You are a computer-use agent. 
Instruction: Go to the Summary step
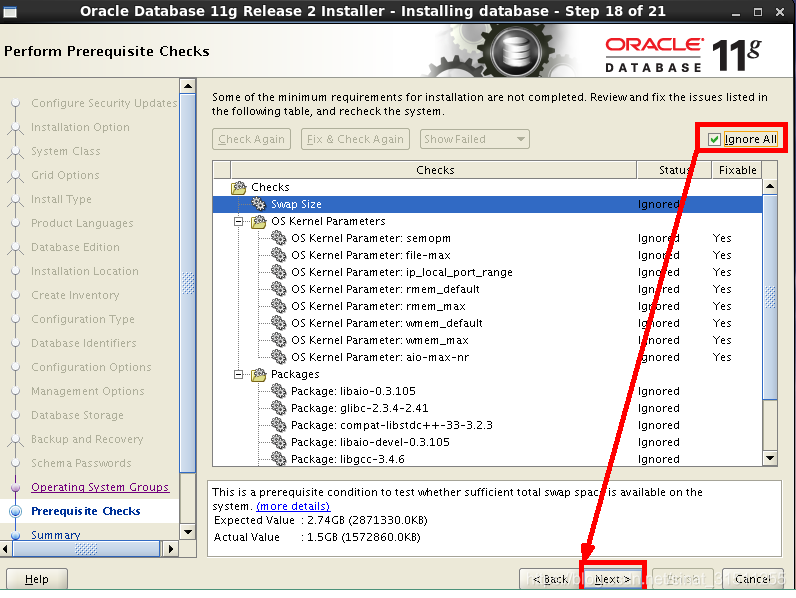tap(56, 535)
